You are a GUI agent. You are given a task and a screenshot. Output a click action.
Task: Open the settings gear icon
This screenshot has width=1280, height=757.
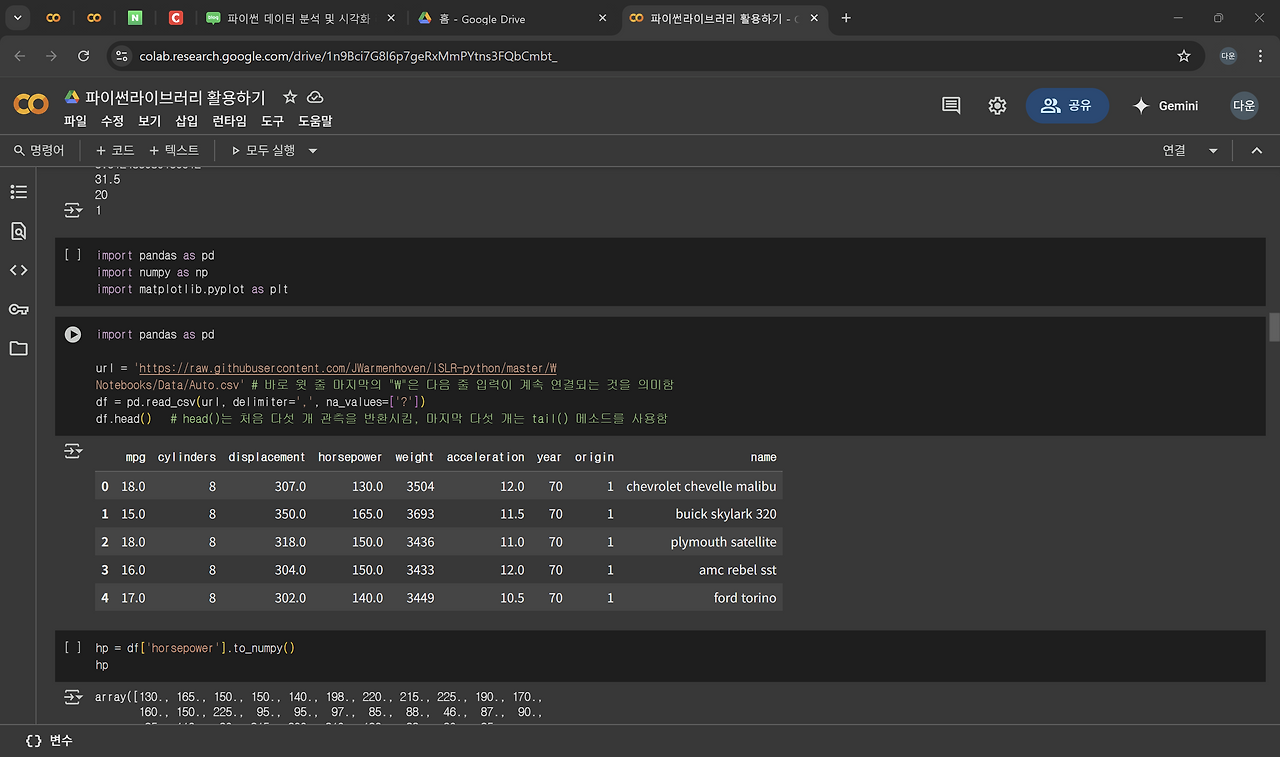(997, 106)
